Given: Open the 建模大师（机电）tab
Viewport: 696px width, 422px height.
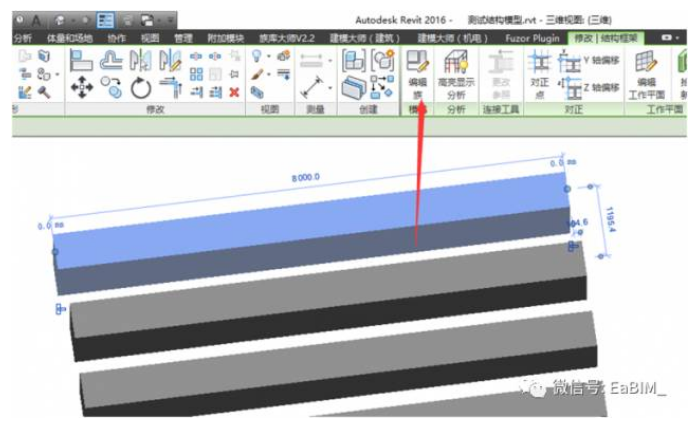Looking at the screenshot, I should click(453, 38).
